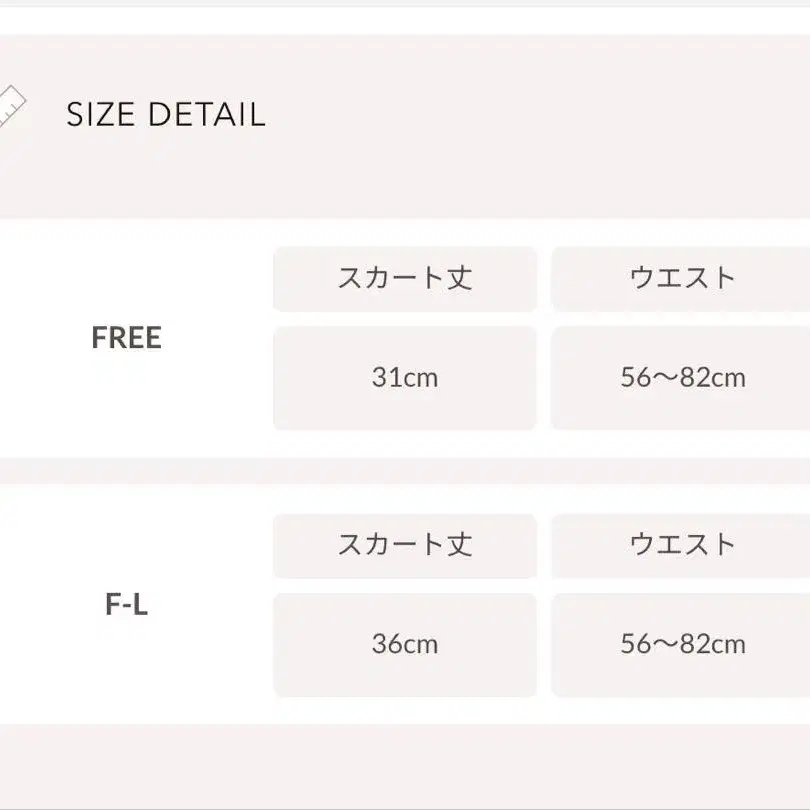
Task: Select the F-L size label
Action: click(127, 605)
